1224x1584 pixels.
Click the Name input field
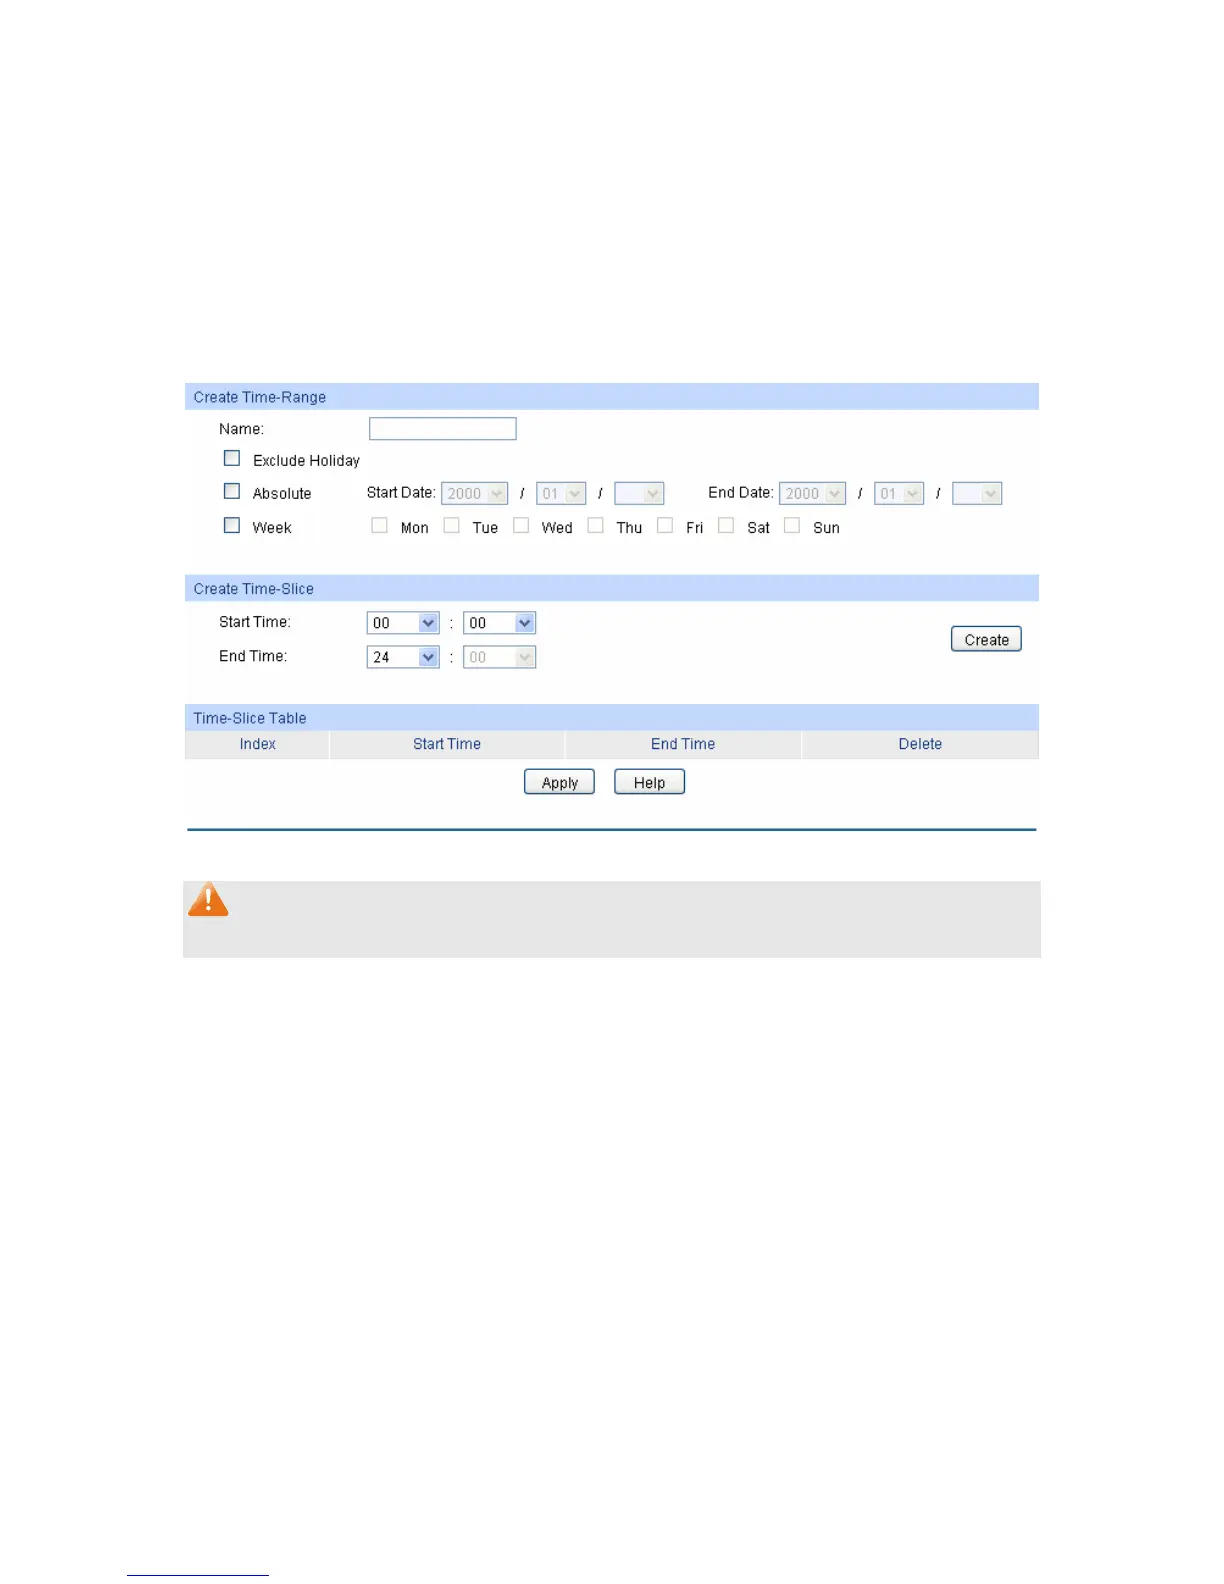click(x=442, y=429)
